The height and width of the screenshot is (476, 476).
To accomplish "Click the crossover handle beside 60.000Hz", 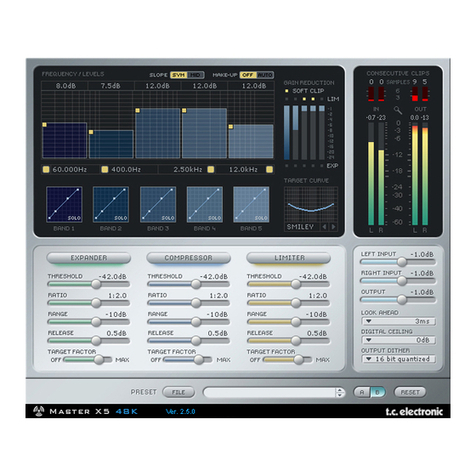I will [46, 169].
